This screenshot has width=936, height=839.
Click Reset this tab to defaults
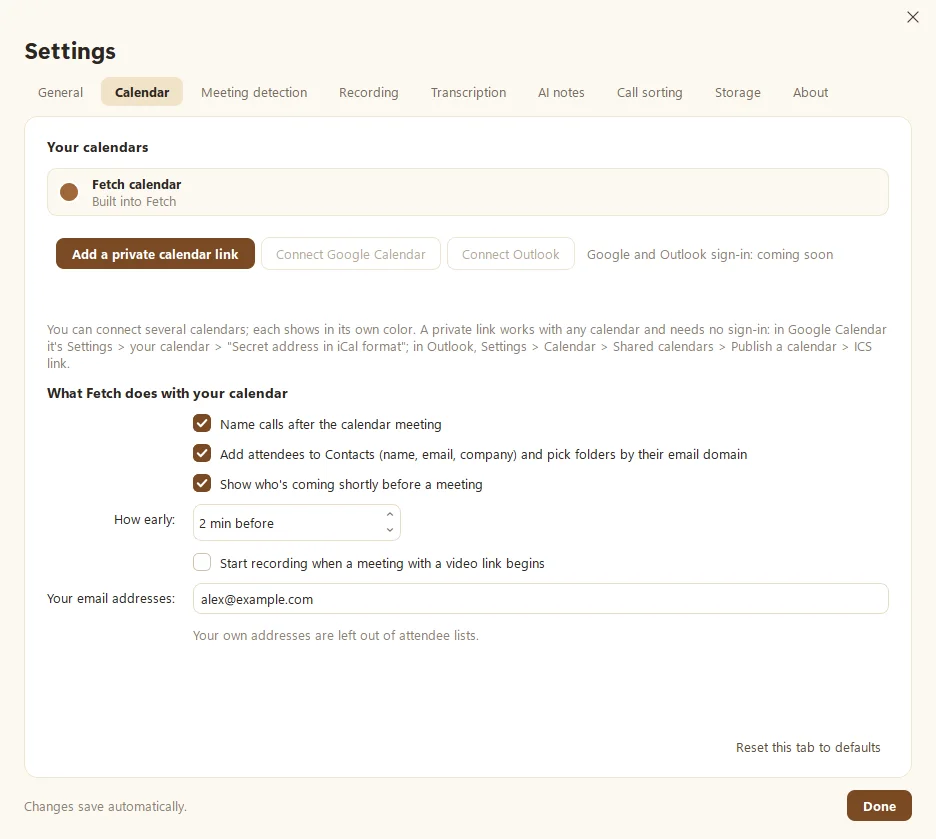point(808,747)
